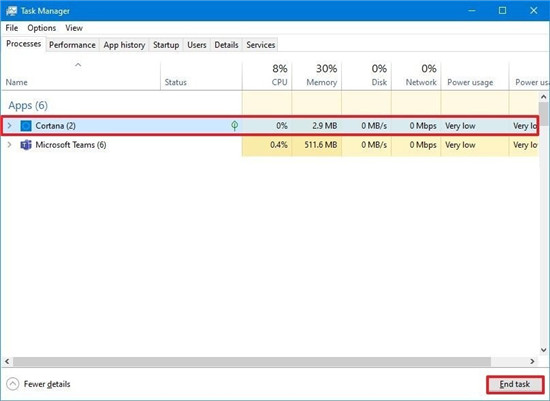The width and height of the screenshot is (550, 401).
Task: Sort by the Disk column header
Action: pyautogui.click(x=367, y=75)
